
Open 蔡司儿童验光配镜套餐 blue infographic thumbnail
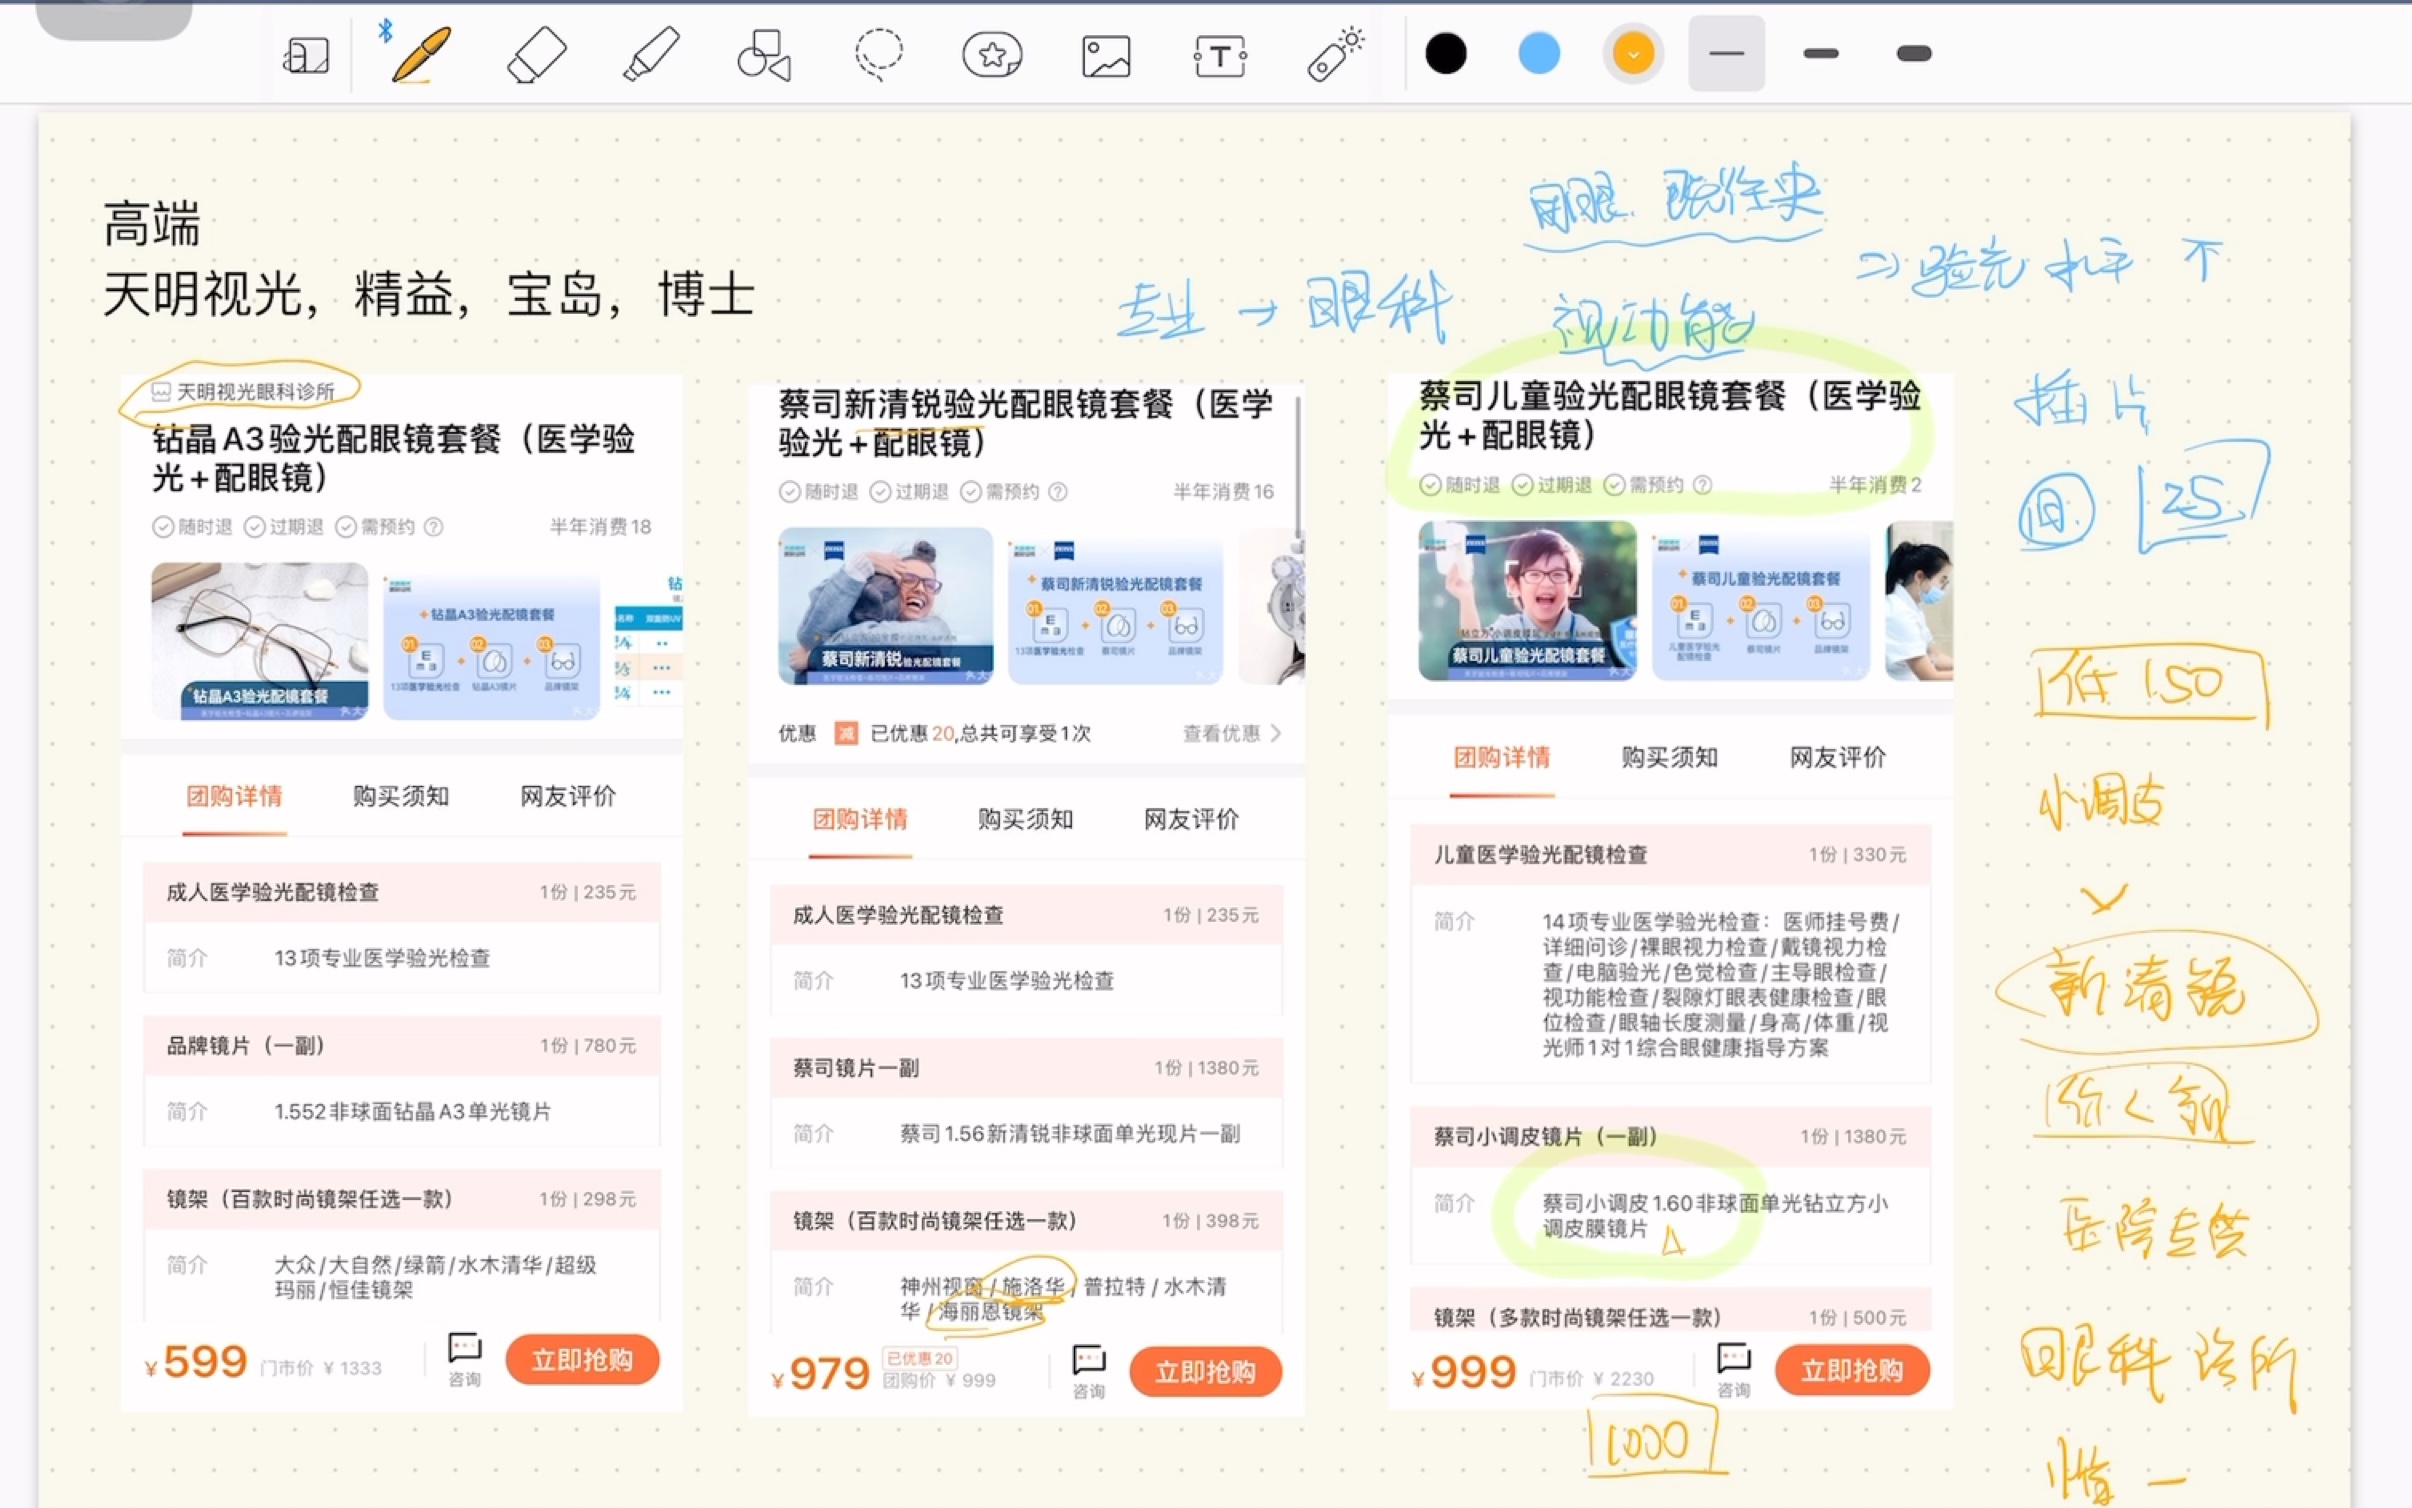[x=1761, y=606]
